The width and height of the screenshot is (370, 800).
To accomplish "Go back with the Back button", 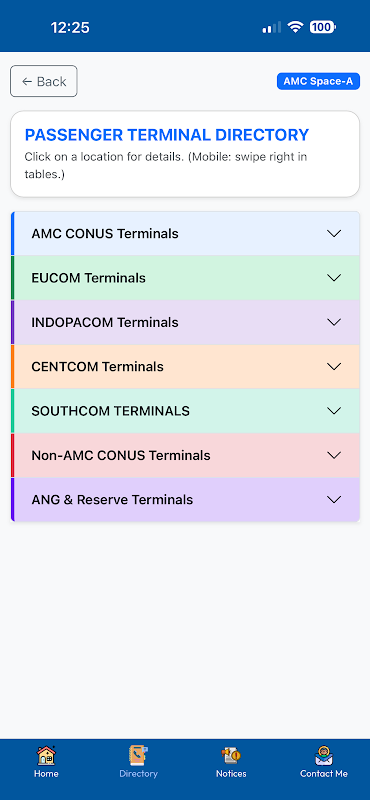I will click(44, 81).
